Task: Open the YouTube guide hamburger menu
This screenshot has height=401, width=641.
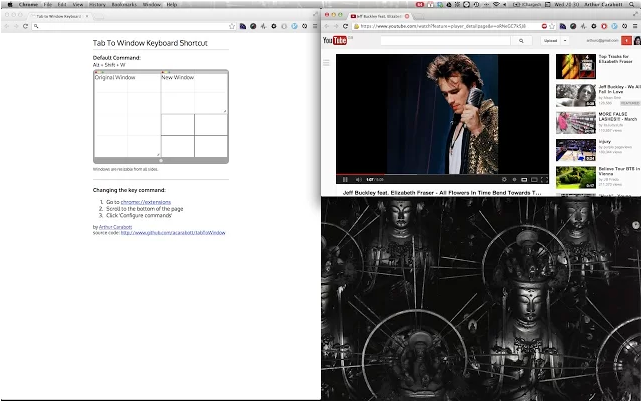Action: [x=326, y=63]
